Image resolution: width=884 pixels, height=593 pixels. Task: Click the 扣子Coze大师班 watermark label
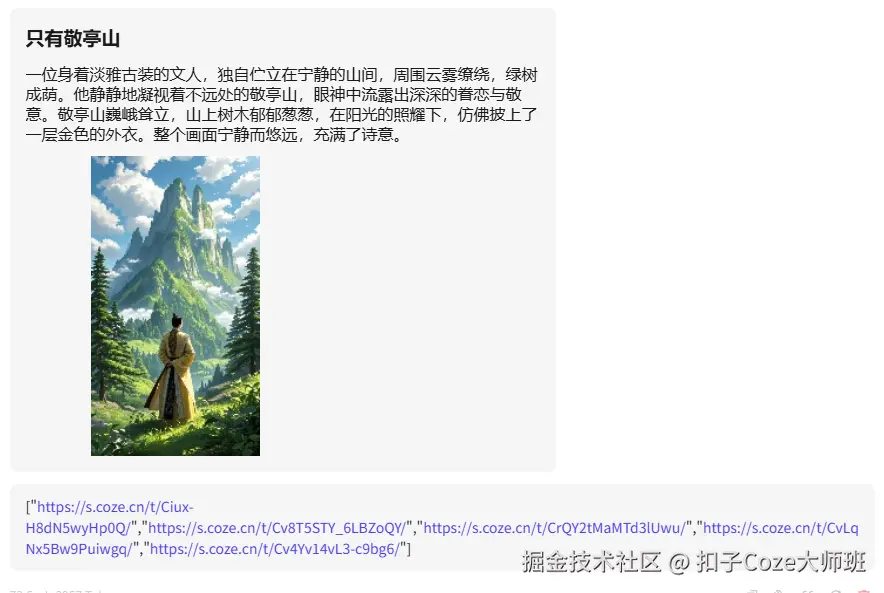[x=781, y=561]
